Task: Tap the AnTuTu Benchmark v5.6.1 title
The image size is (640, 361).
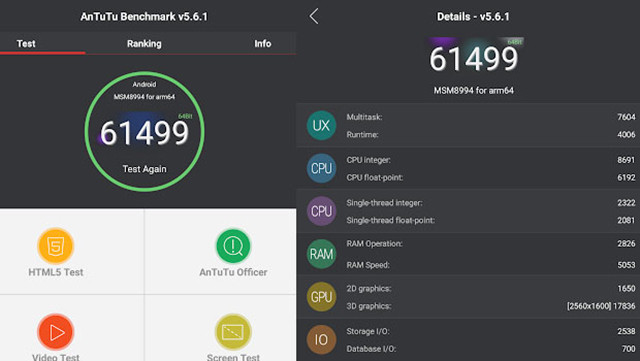Action: [x=144, y=17]
